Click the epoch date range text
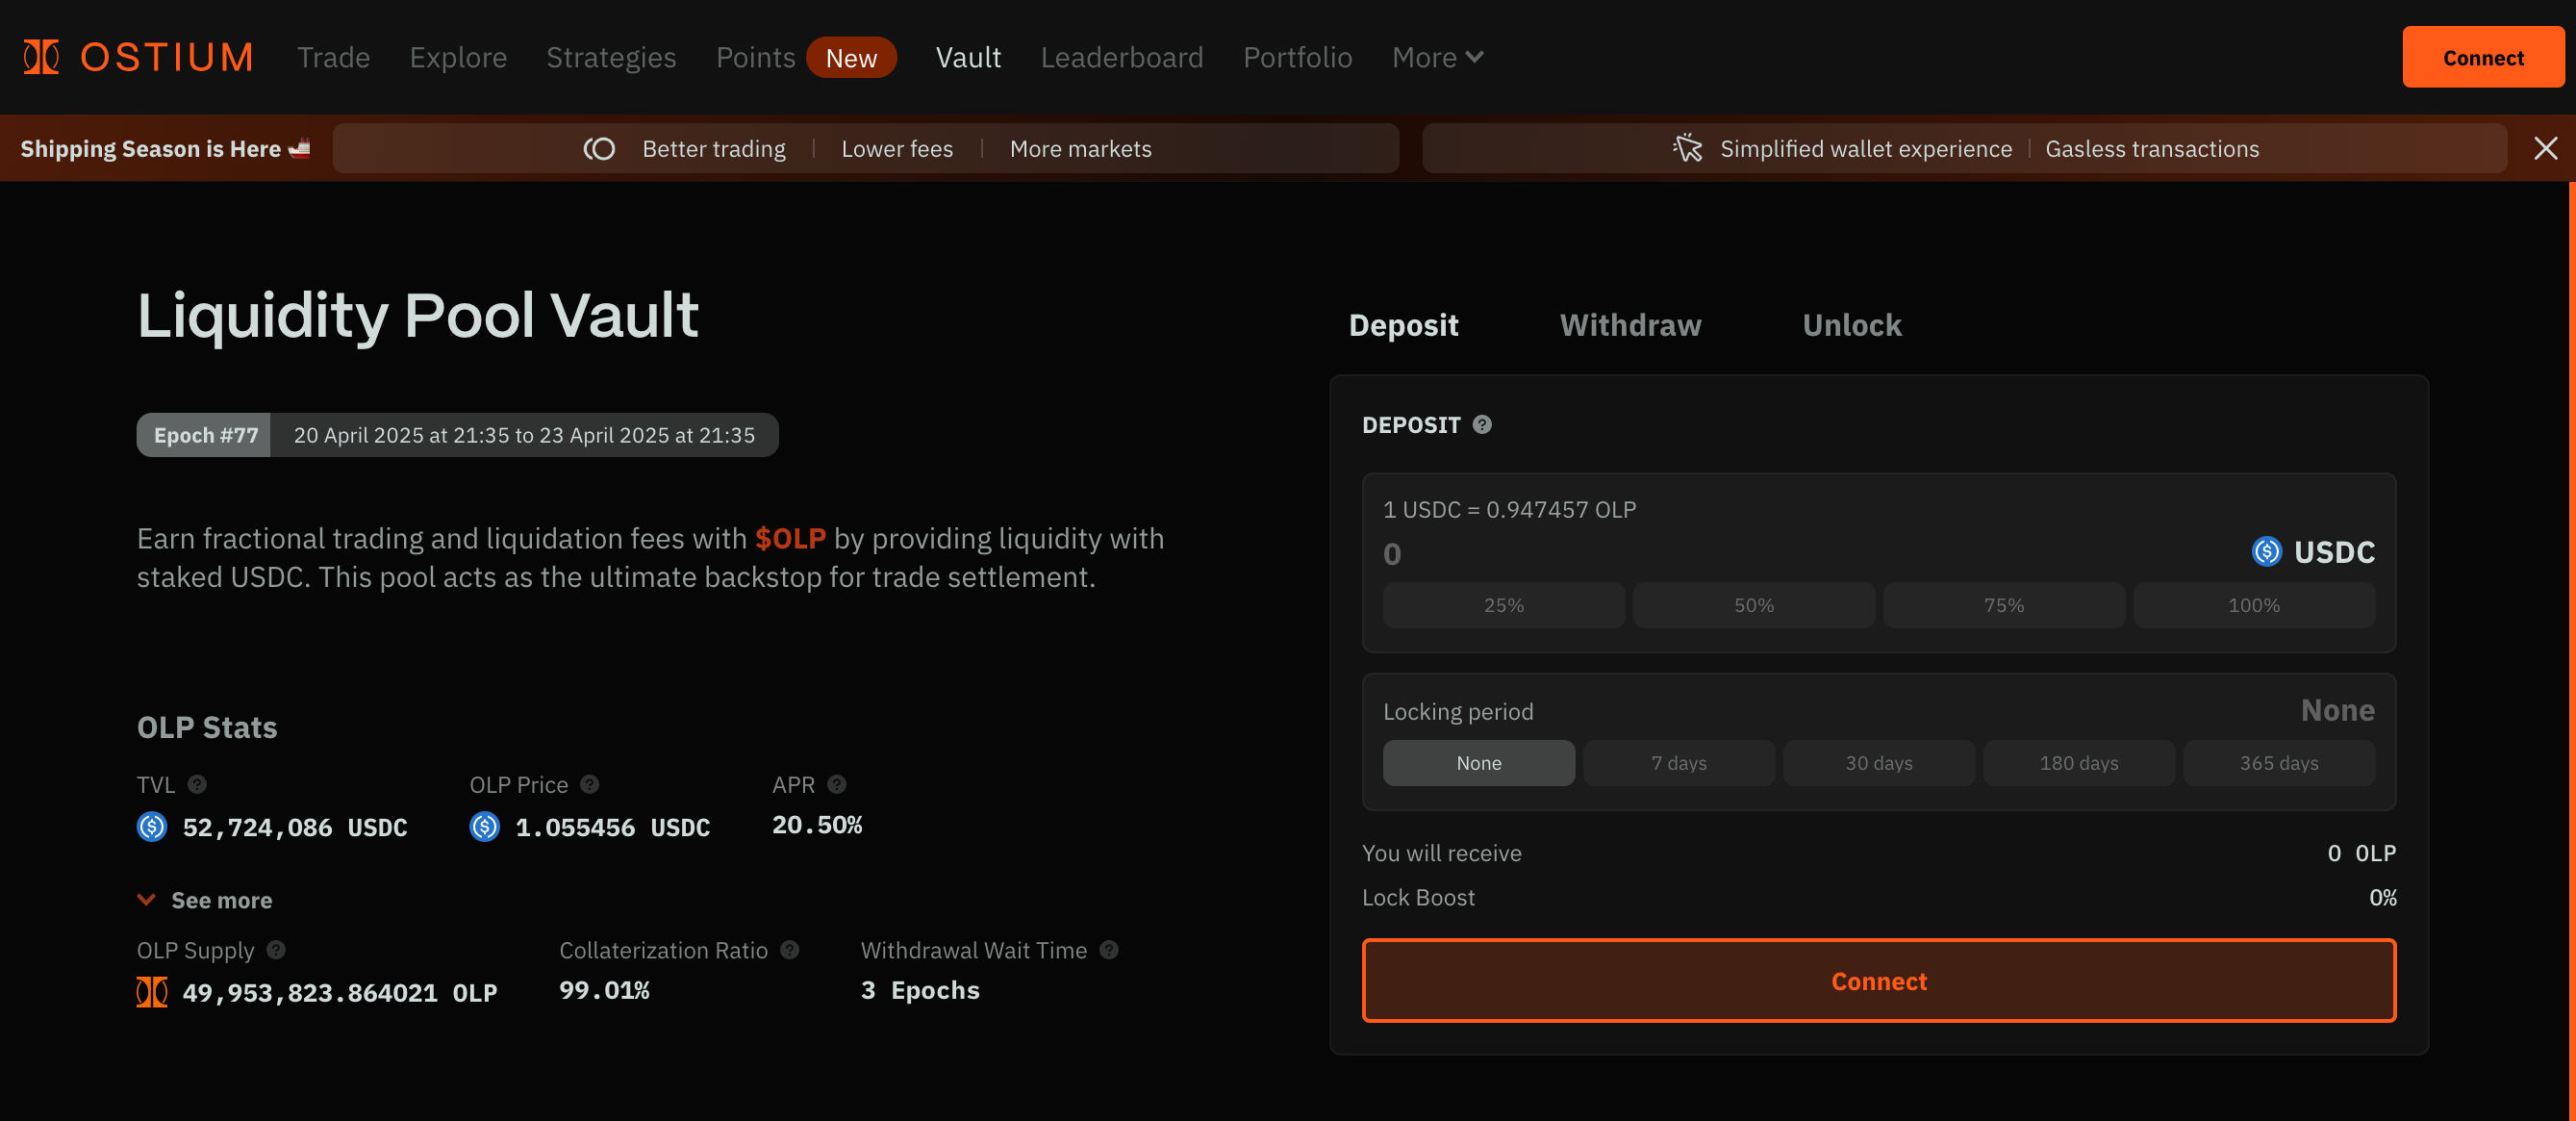 coord(524,435)
